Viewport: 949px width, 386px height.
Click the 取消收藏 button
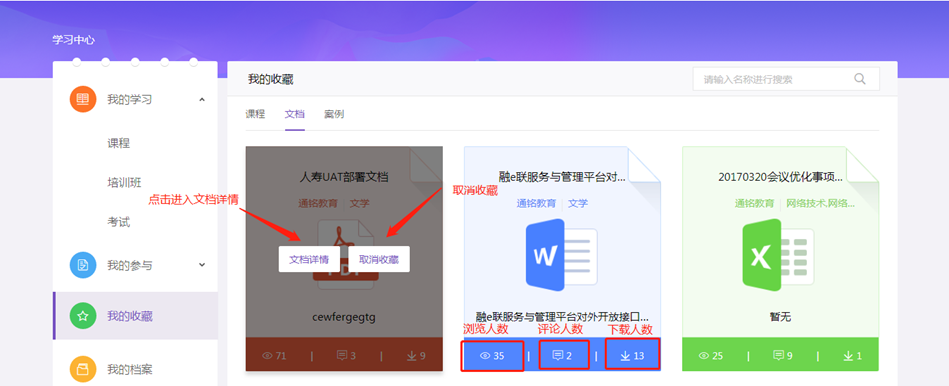point(379,260)
